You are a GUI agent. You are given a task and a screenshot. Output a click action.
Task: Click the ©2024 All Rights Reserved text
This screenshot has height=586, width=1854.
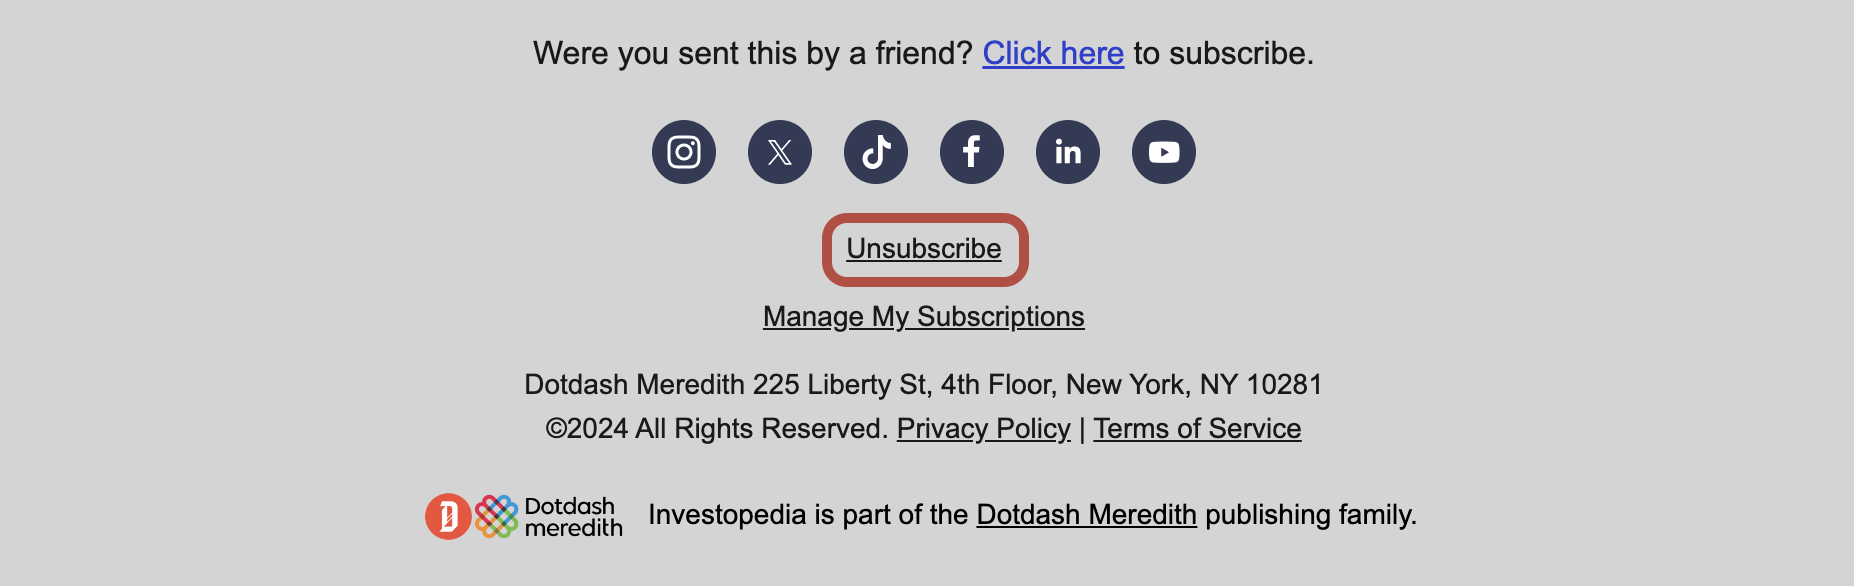point(716,429)
